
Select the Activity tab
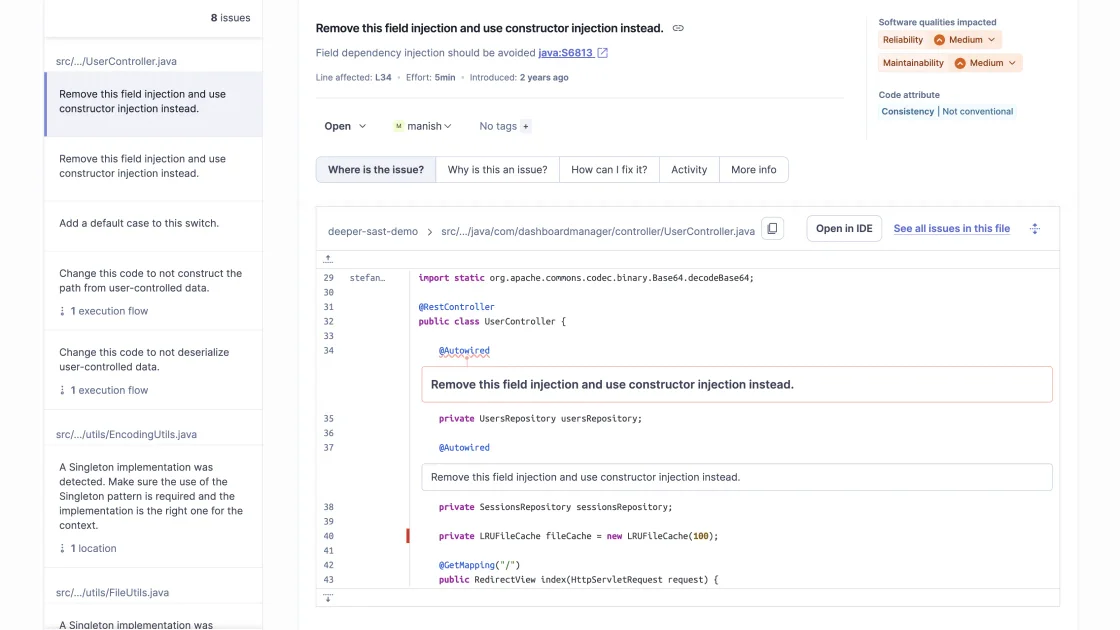pos(689,170)
